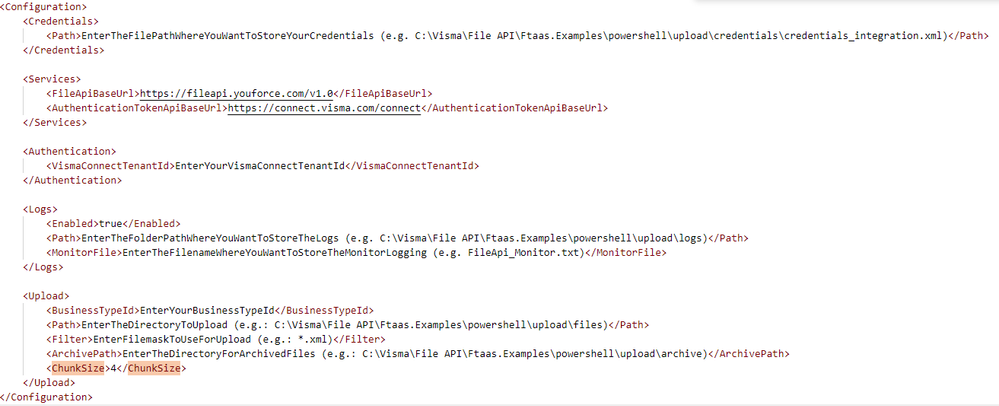Click the EnterYourVismaConnectTenantId placeholder text

[x=259, y=166]
